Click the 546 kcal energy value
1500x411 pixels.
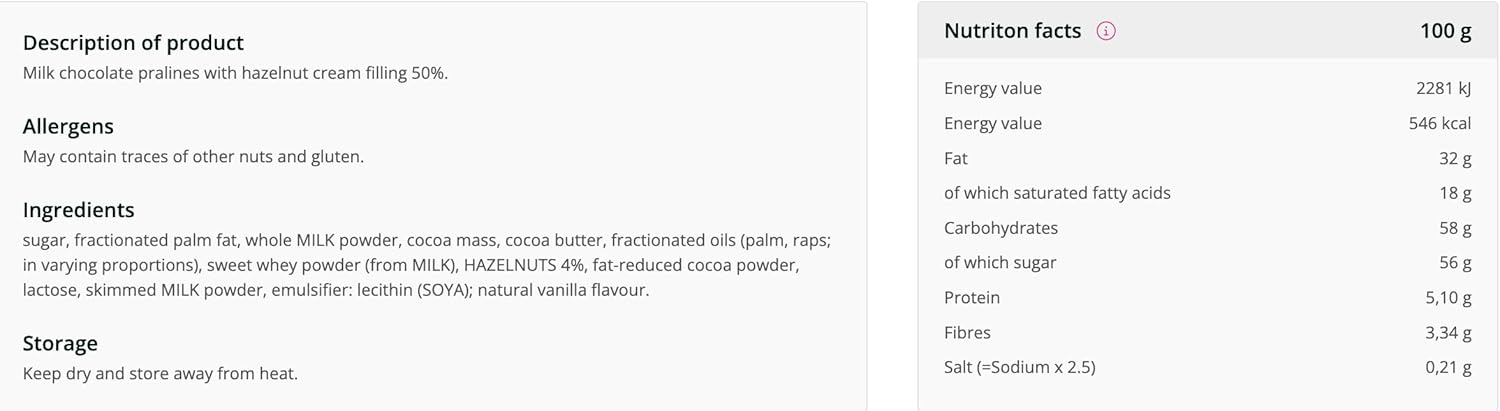click(1440, 123)
